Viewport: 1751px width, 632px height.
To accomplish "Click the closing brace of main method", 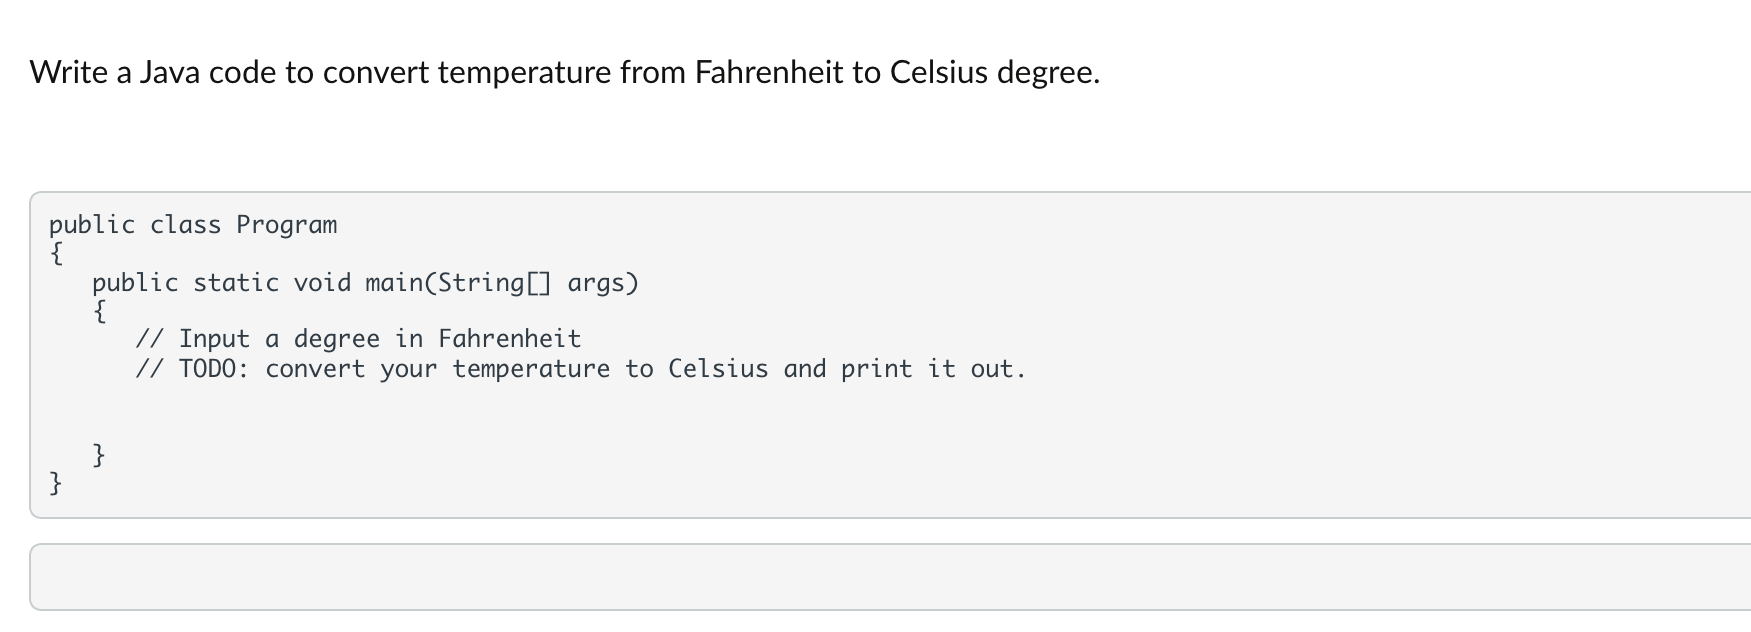I will click(x=100, y=455).
